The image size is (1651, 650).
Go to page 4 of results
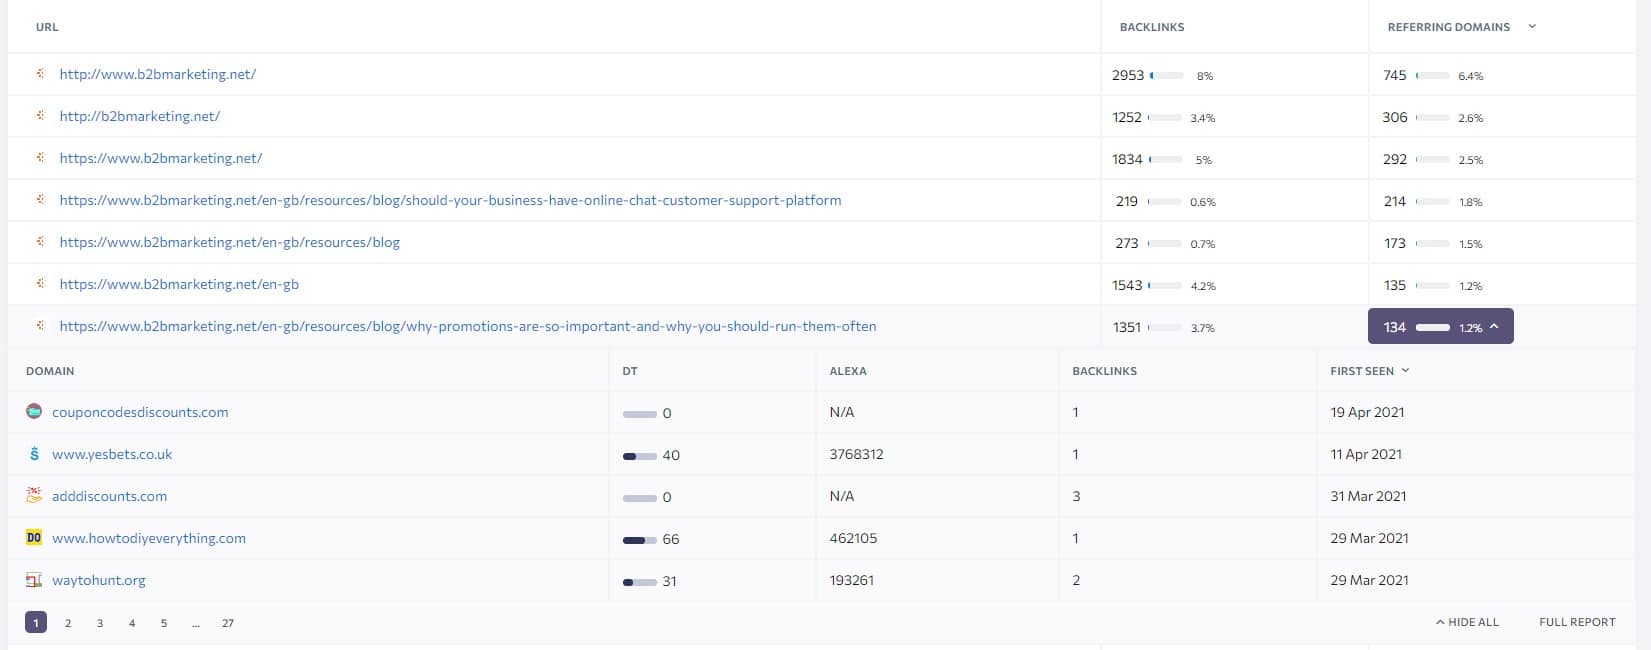point(132,623)
